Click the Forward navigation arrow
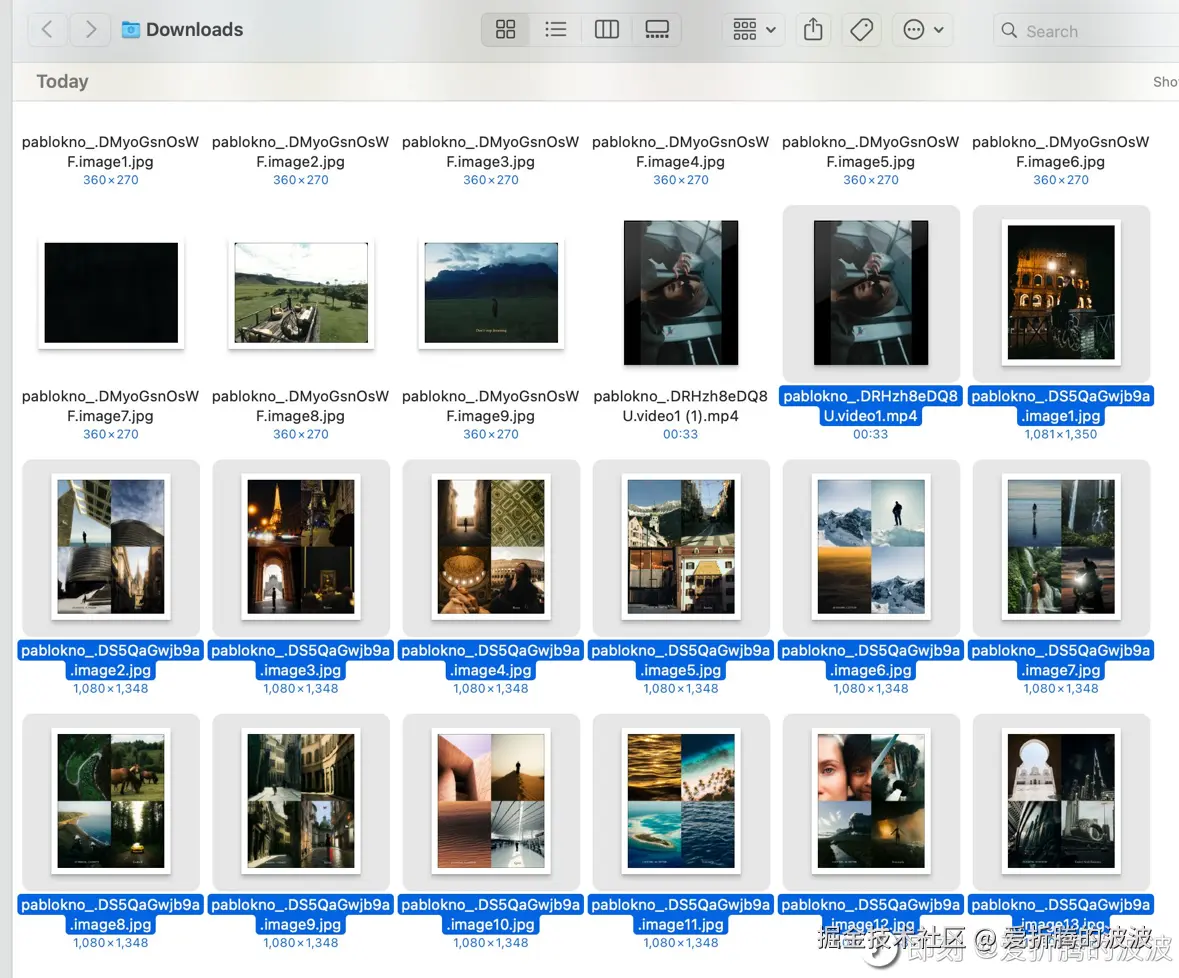This screenshot has height=978, width=1179. 91,30
